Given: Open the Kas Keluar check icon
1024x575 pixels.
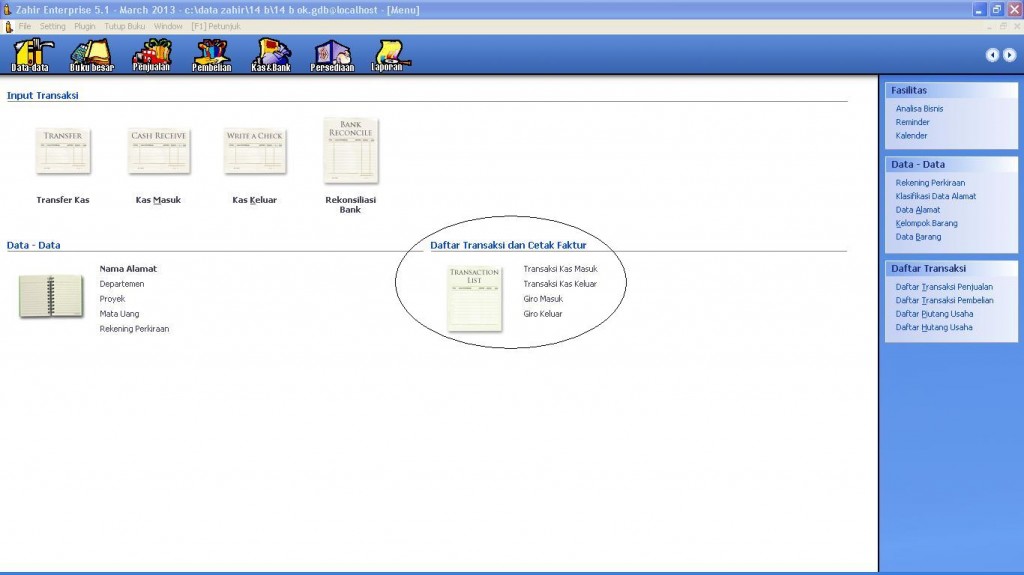Looking at the screenshot, I should [255, 151].
